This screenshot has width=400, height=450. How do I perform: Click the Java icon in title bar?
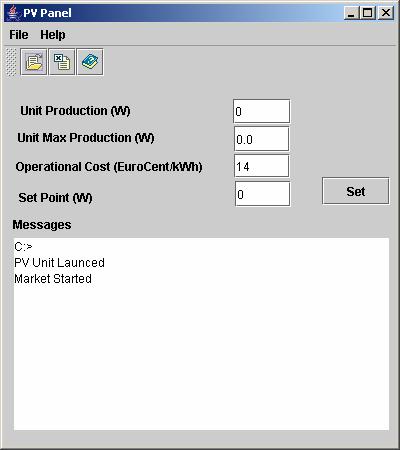pyautogui.click(x=13, y=13)
